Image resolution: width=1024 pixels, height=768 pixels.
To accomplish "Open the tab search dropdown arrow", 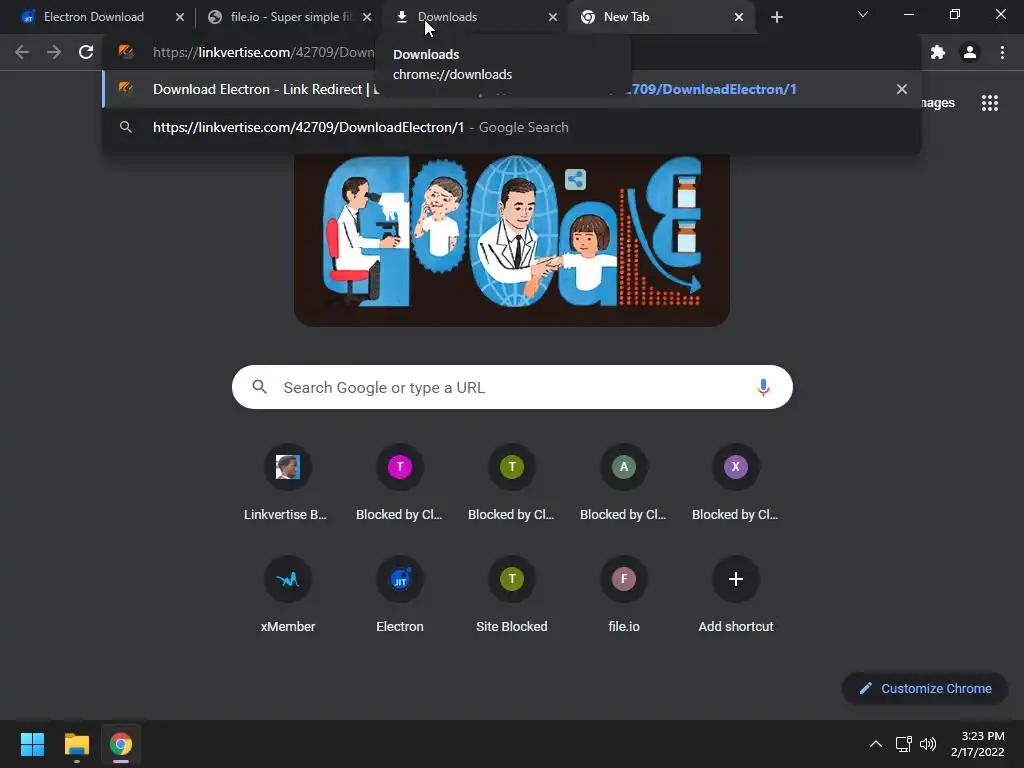I will pyautogui.click(x=863, y=14).
